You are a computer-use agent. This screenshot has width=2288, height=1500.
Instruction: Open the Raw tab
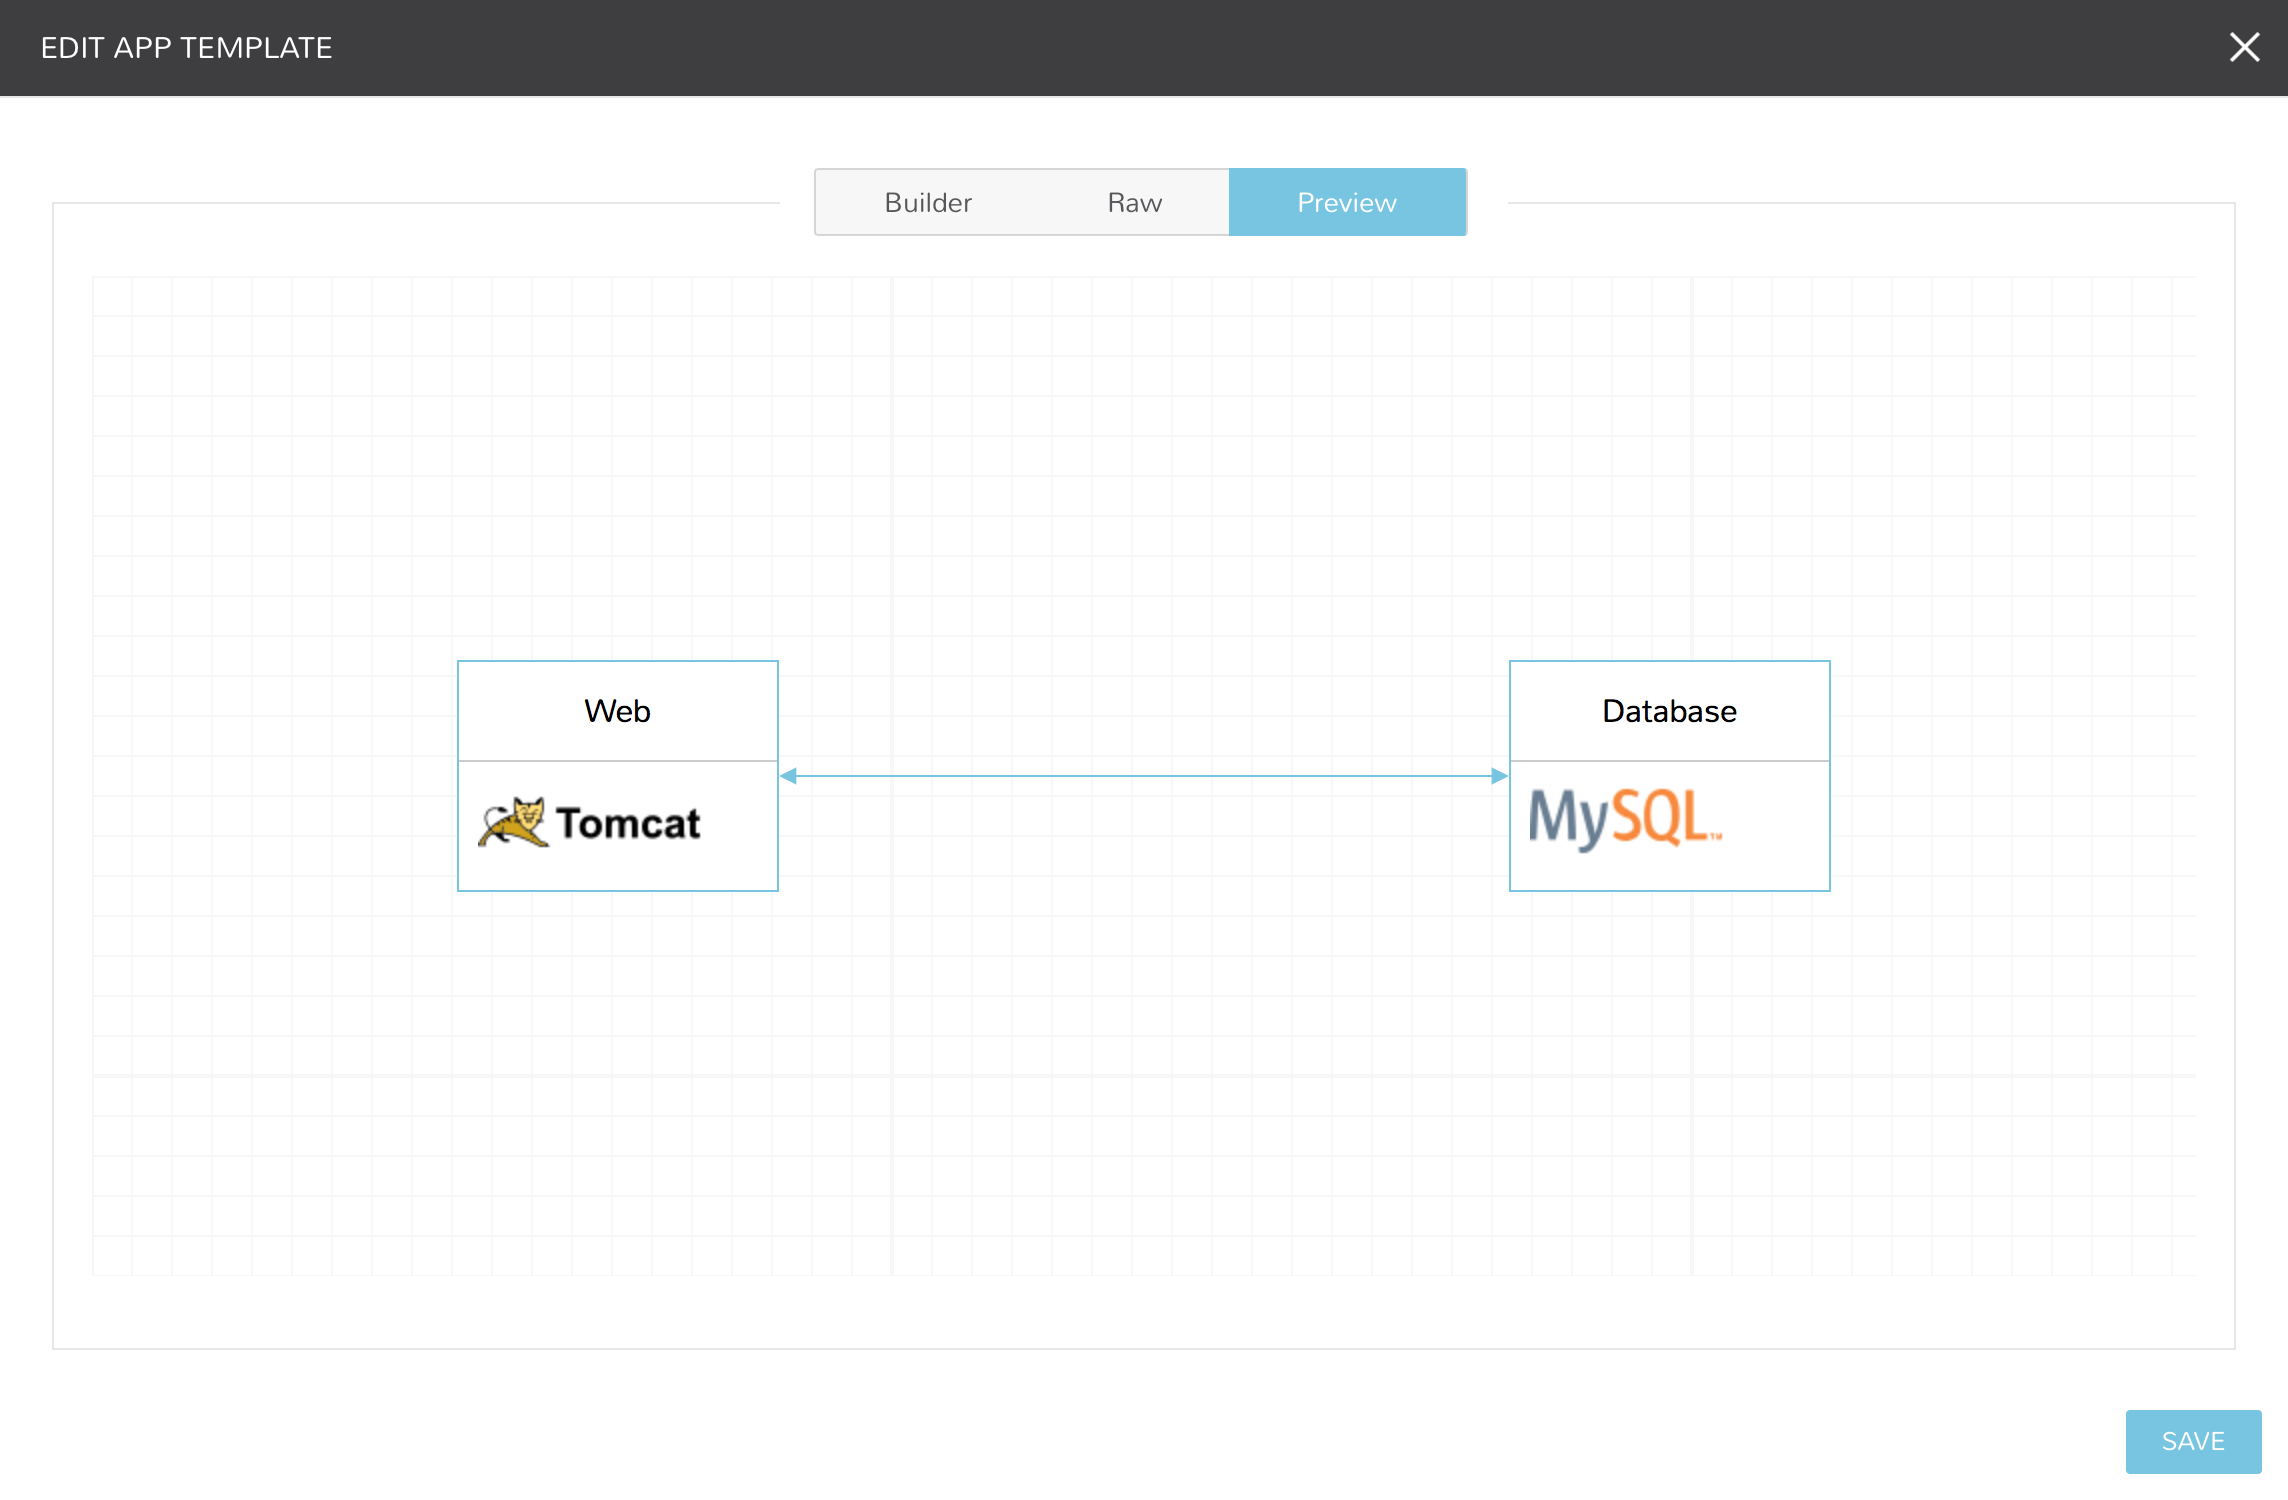click(1134, 203)
